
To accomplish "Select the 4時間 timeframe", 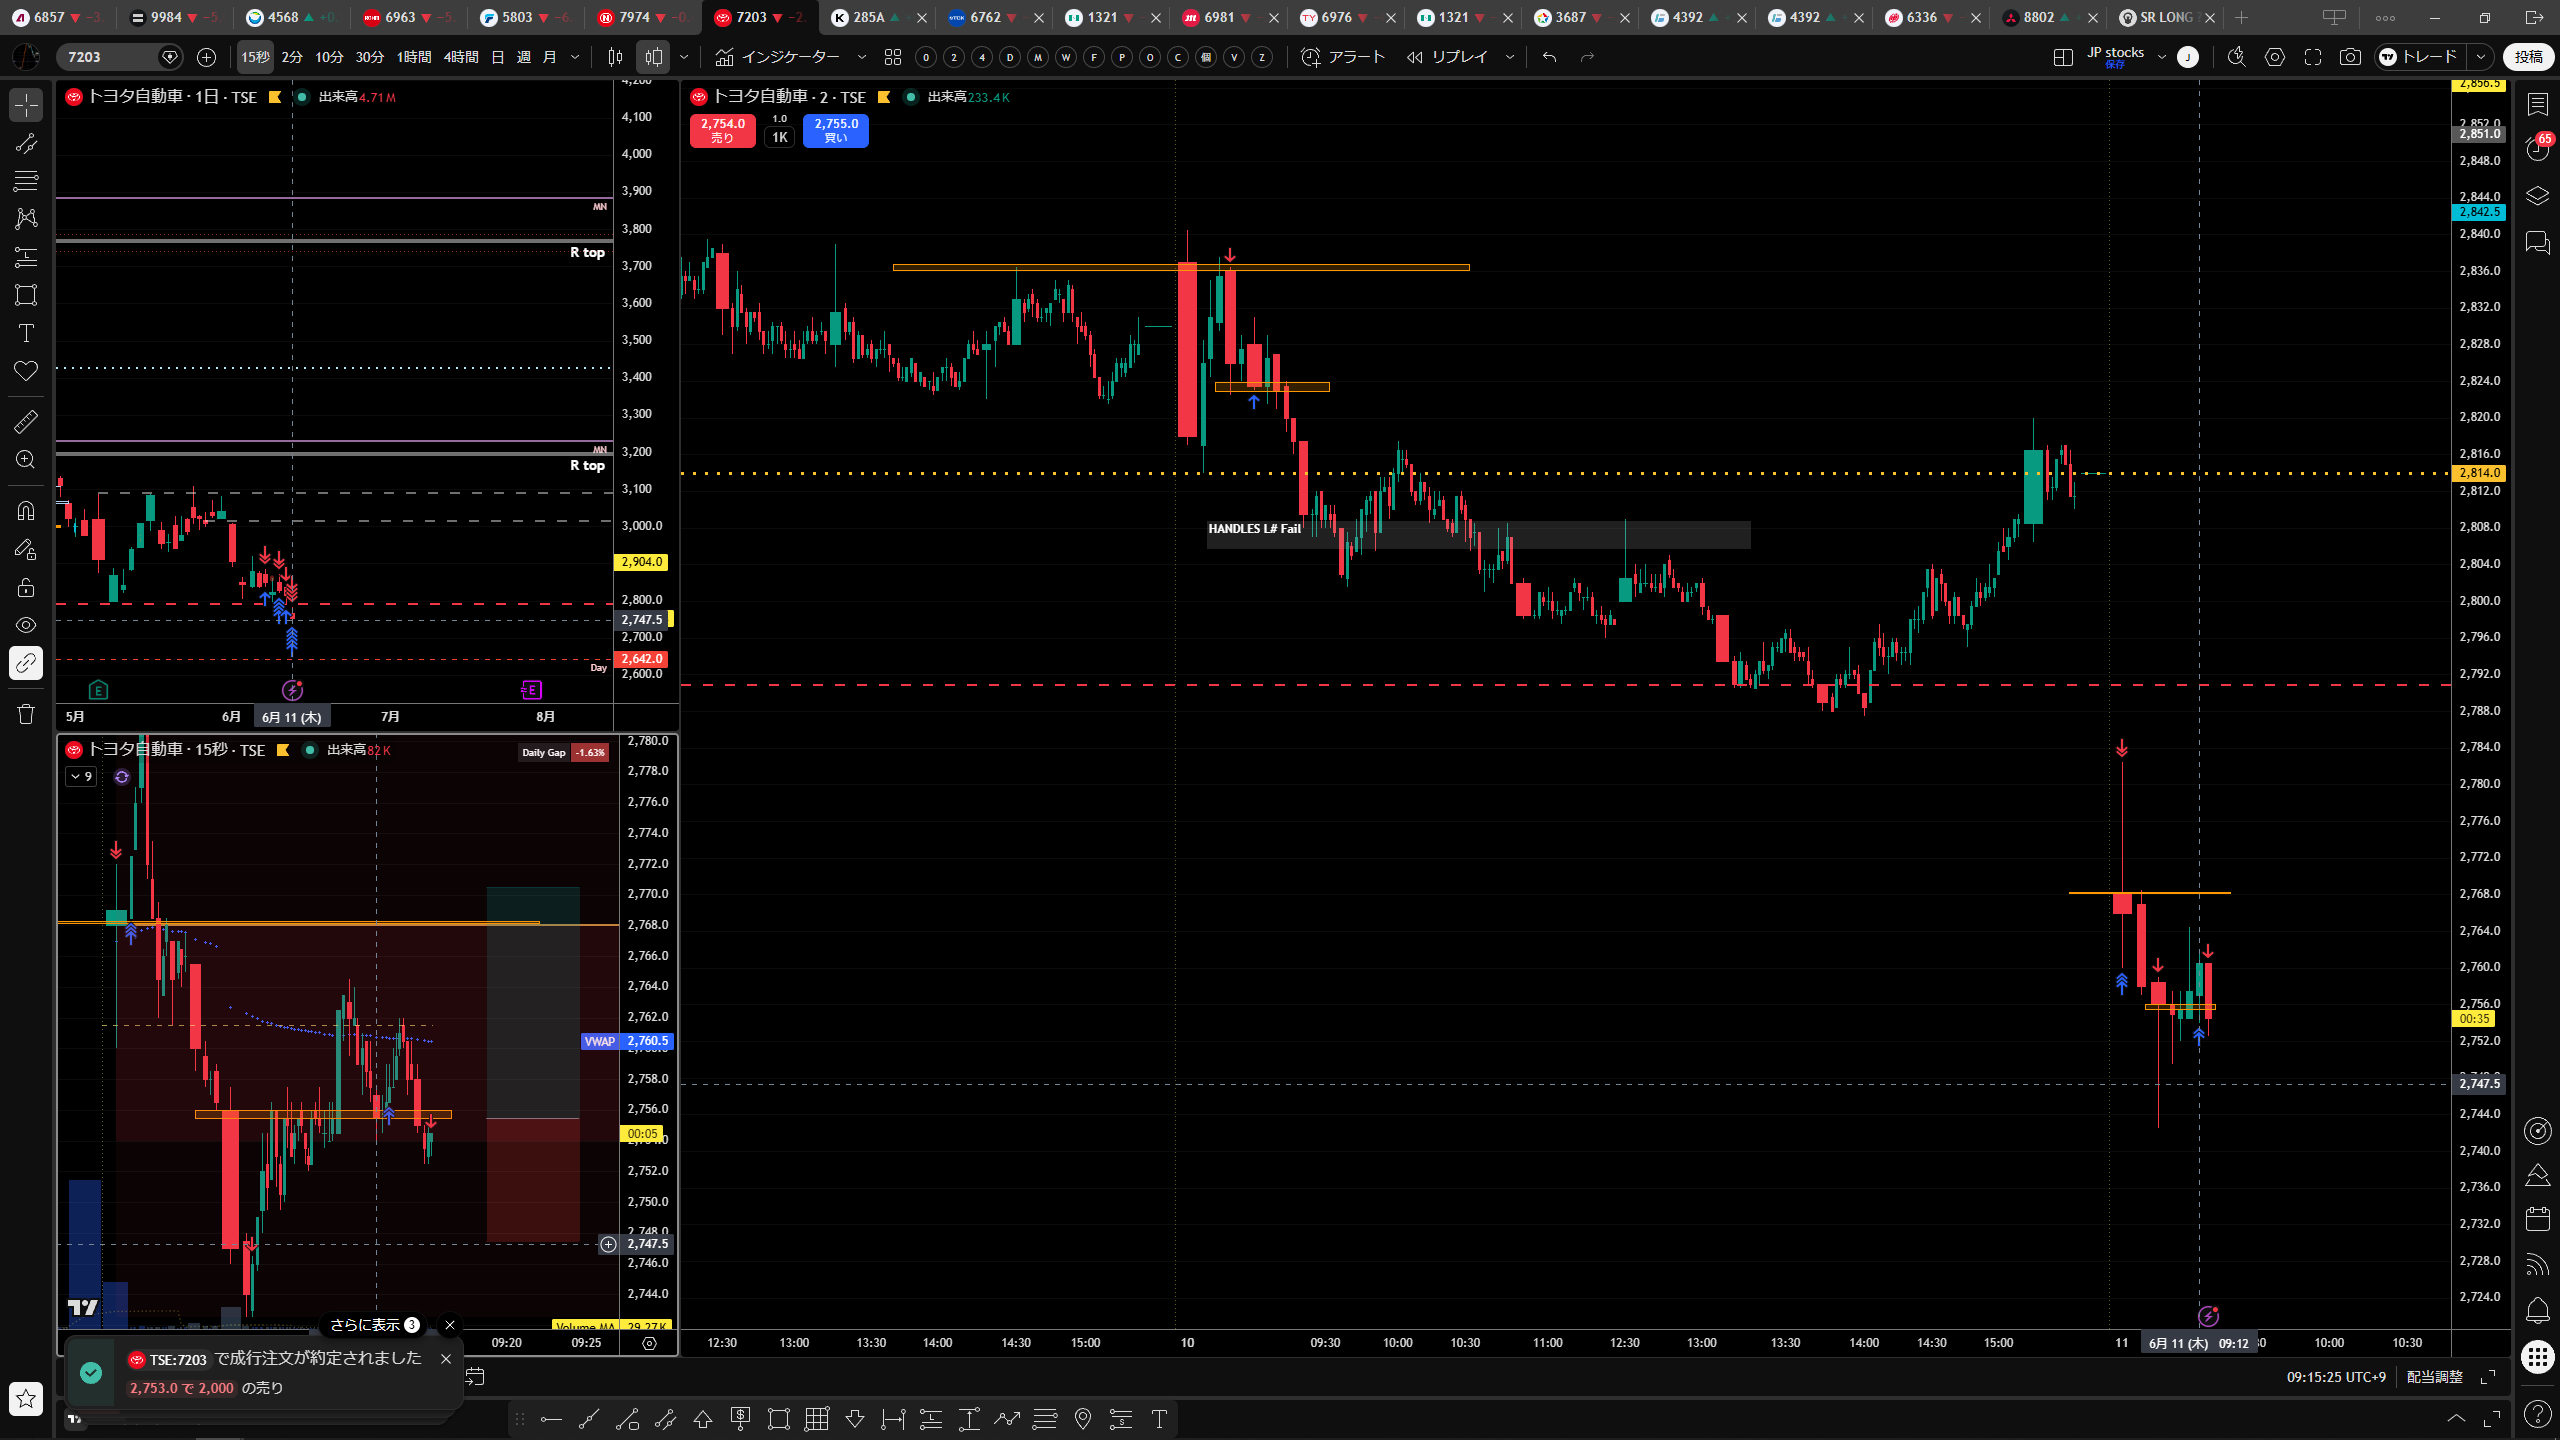I will coord(461,57).
